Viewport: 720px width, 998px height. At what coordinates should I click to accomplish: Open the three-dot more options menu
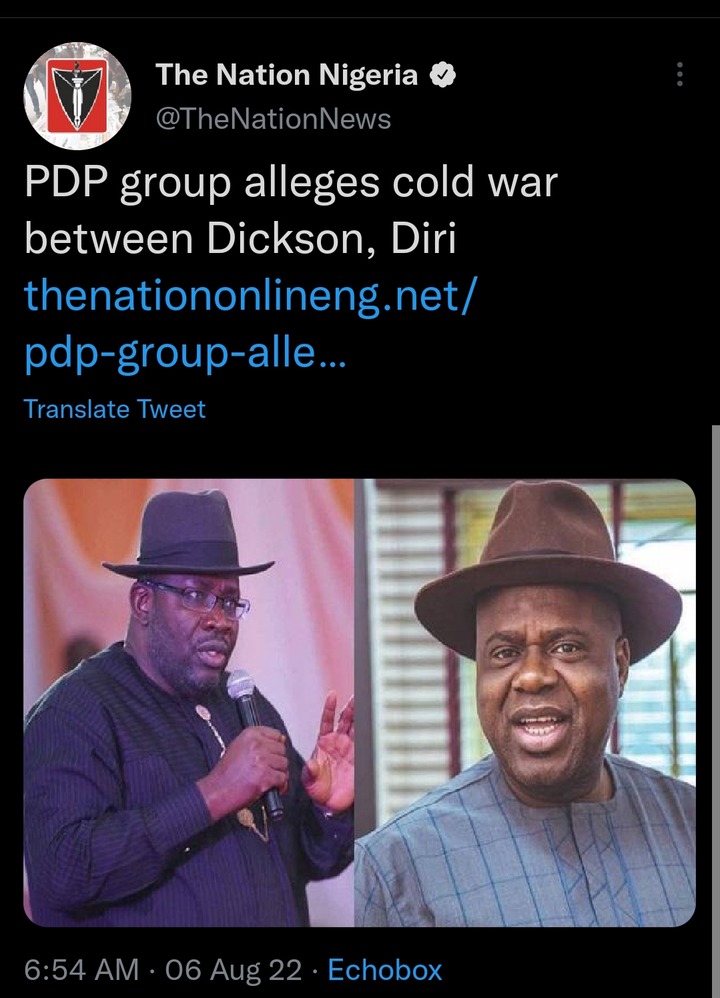(680, 74)
